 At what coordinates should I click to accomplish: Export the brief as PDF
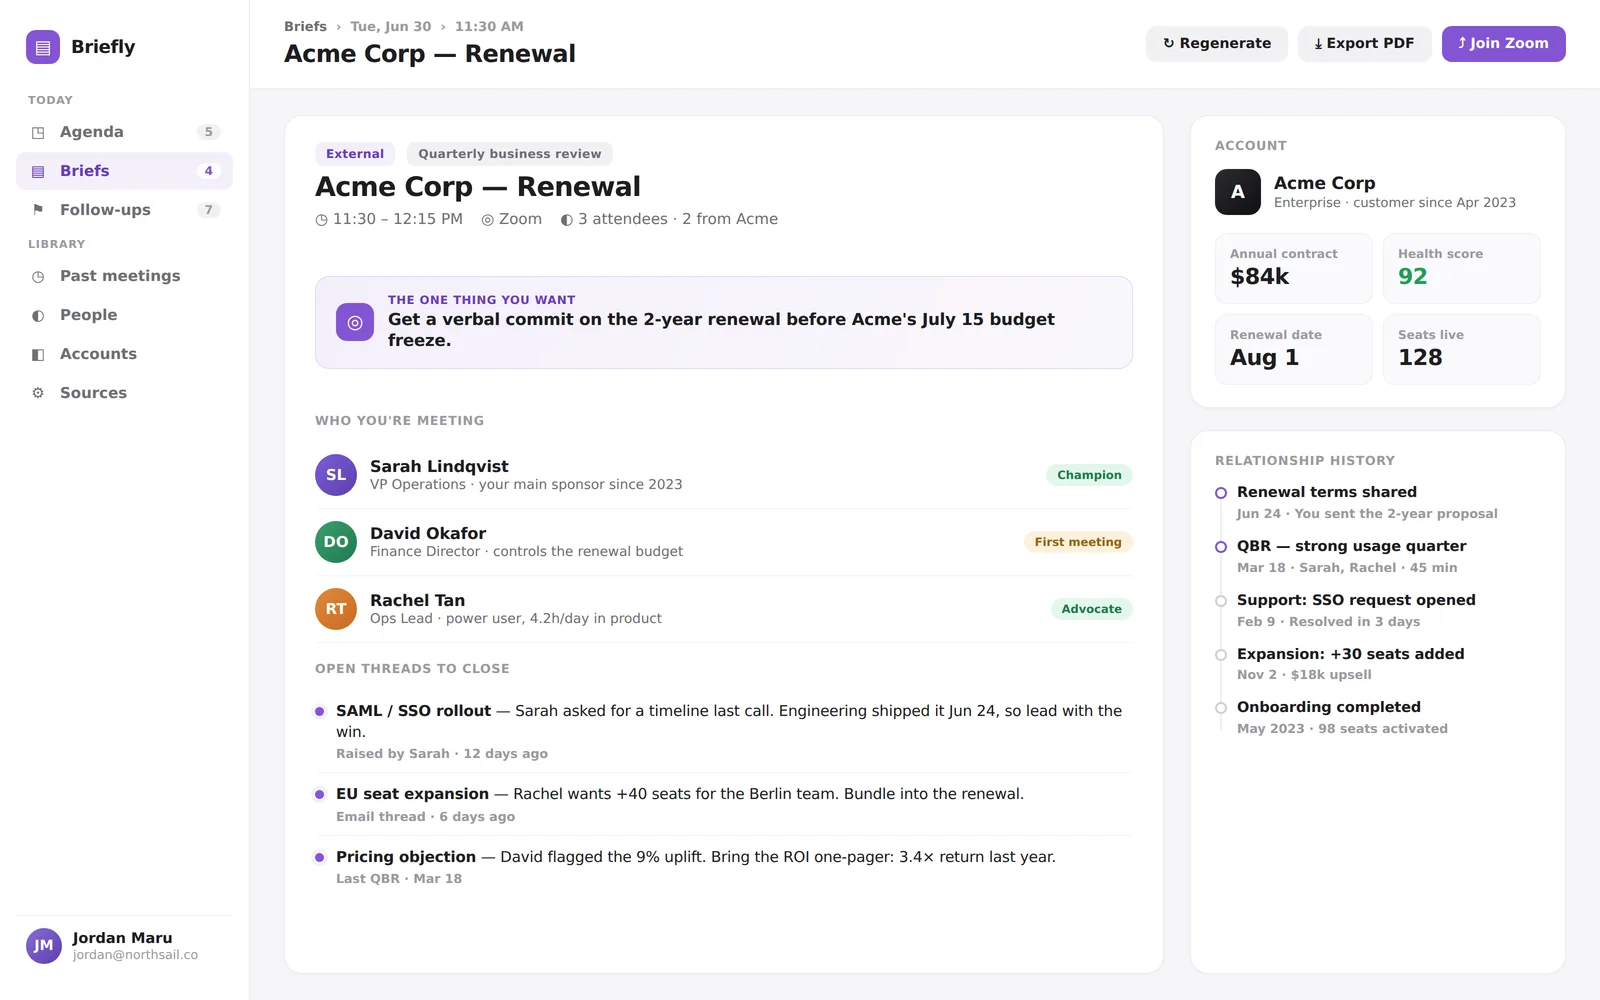coord(1365,44)
